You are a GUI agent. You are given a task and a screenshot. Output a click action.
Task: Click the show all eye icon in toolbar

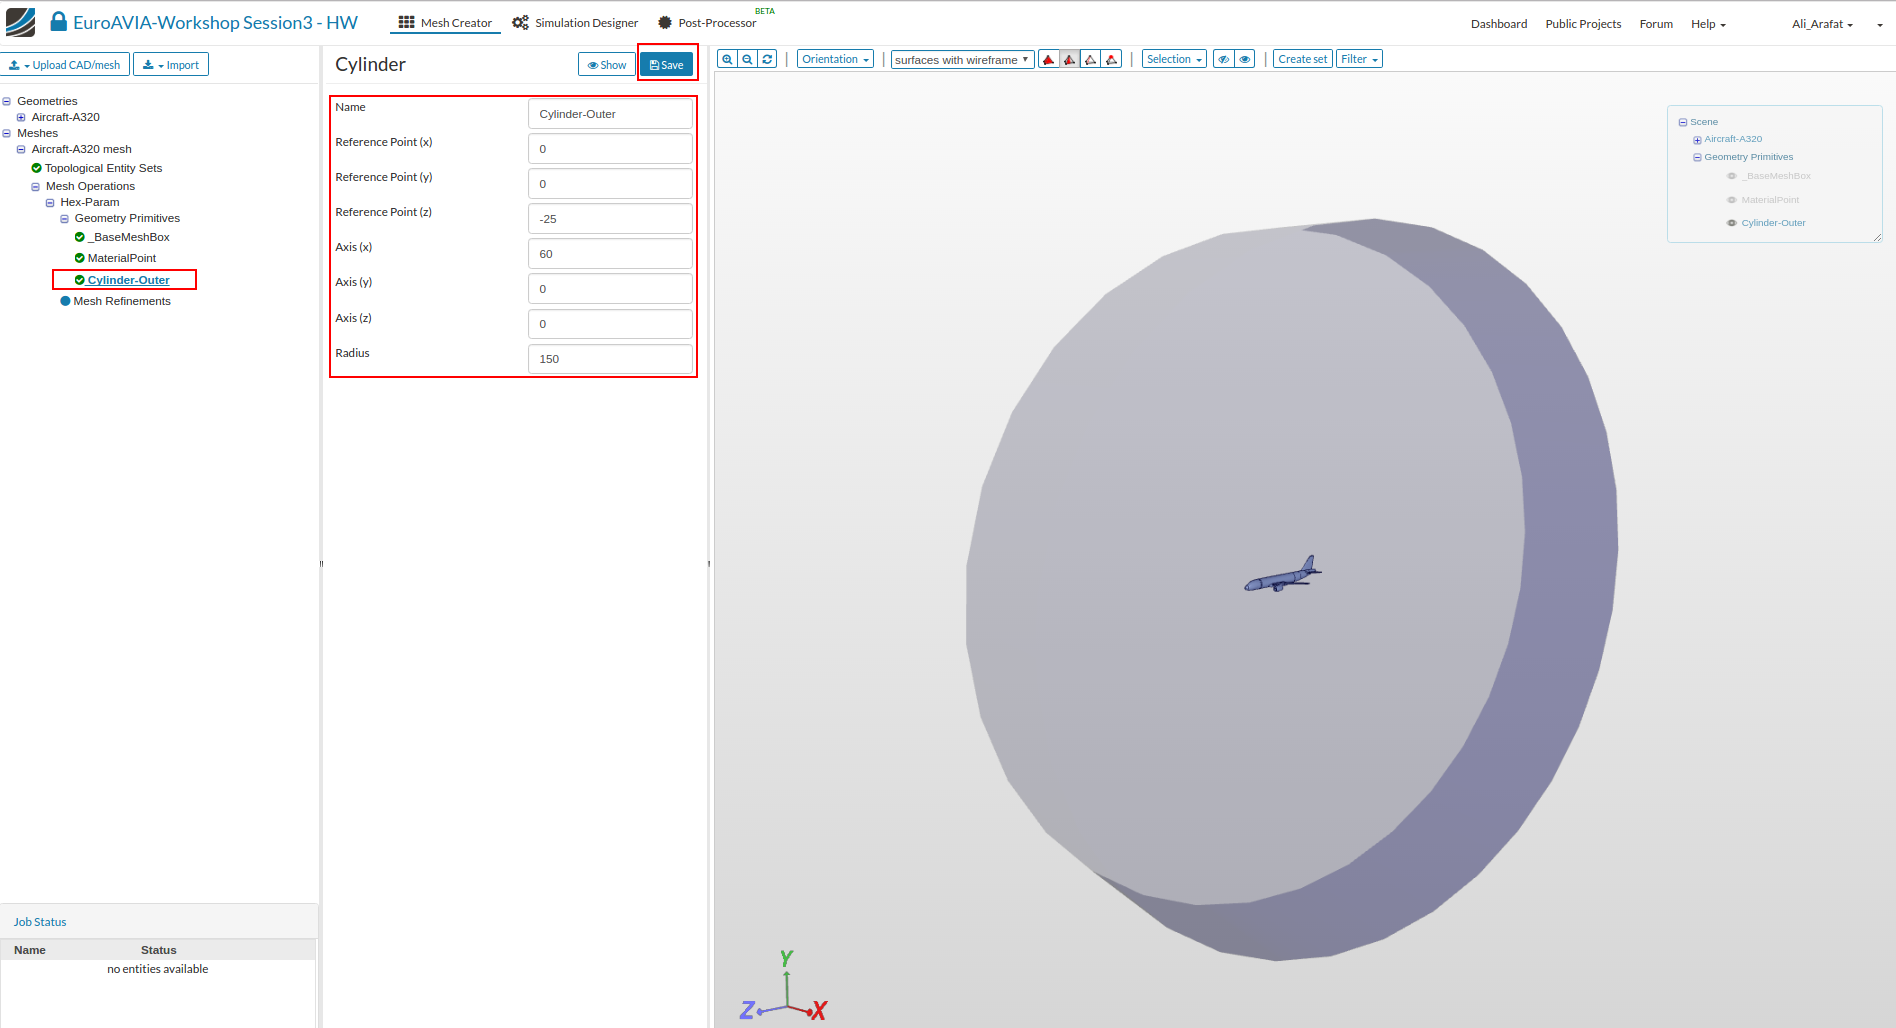(x=1245, y=59)
